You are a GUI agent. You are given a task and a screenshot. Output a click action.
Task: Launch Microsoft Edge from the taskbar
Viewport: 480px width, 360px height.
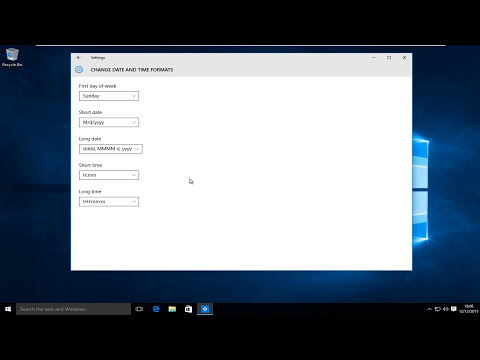tap(156, 309)
